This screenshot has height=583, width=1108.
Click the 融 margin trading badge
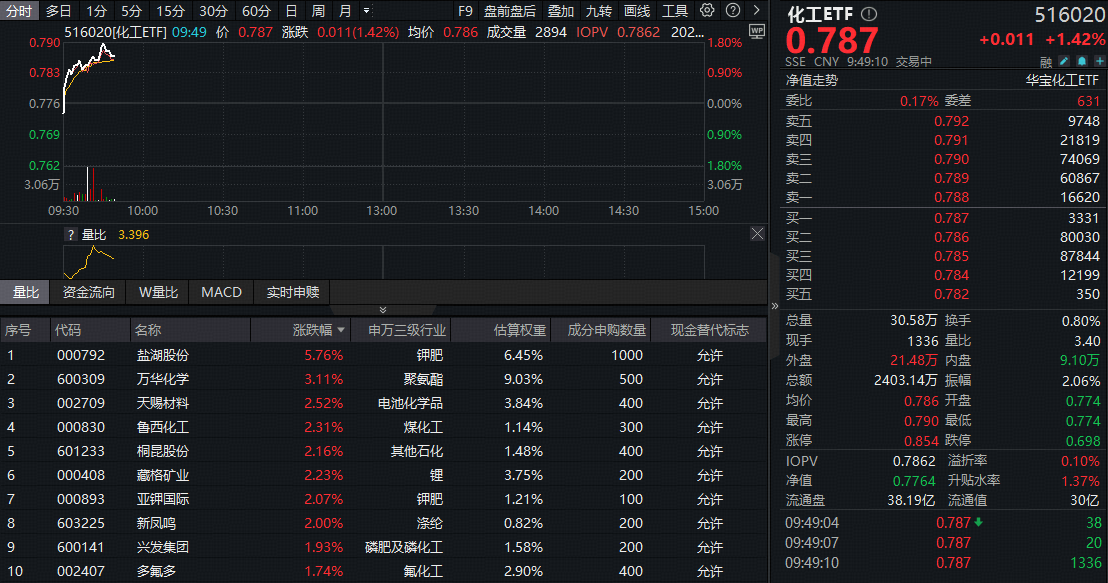click(x=1044, y=61)
